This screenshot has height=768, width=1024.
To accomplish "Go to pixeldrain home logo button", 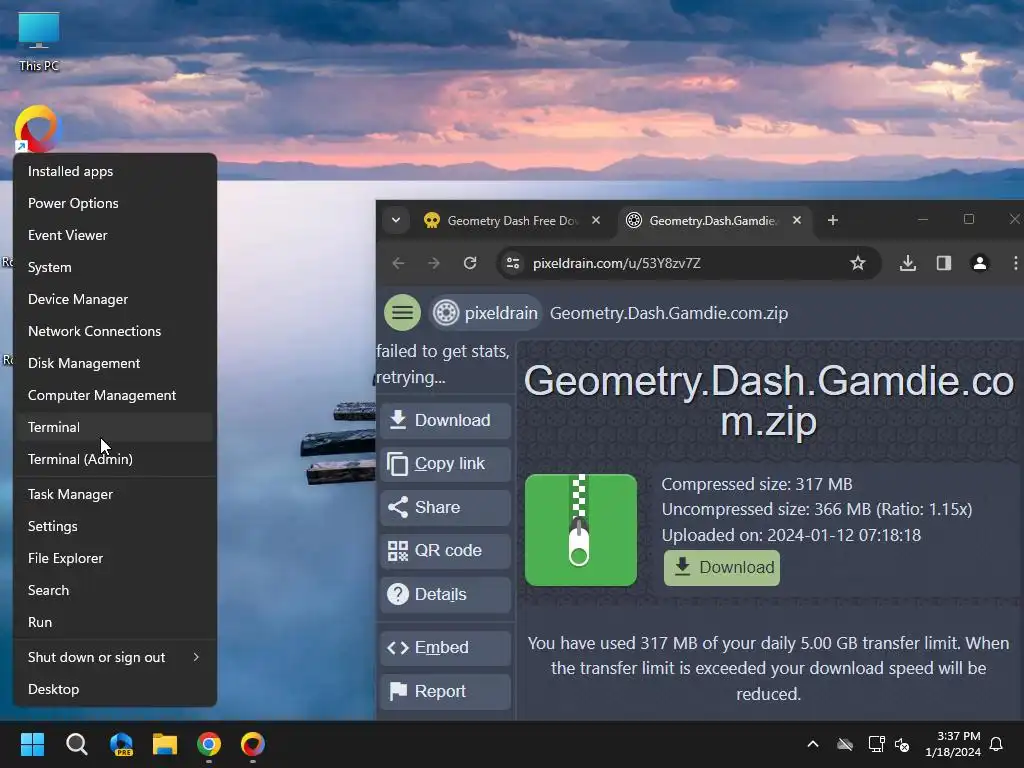I will pyautogui.click(x=486, y=313).
